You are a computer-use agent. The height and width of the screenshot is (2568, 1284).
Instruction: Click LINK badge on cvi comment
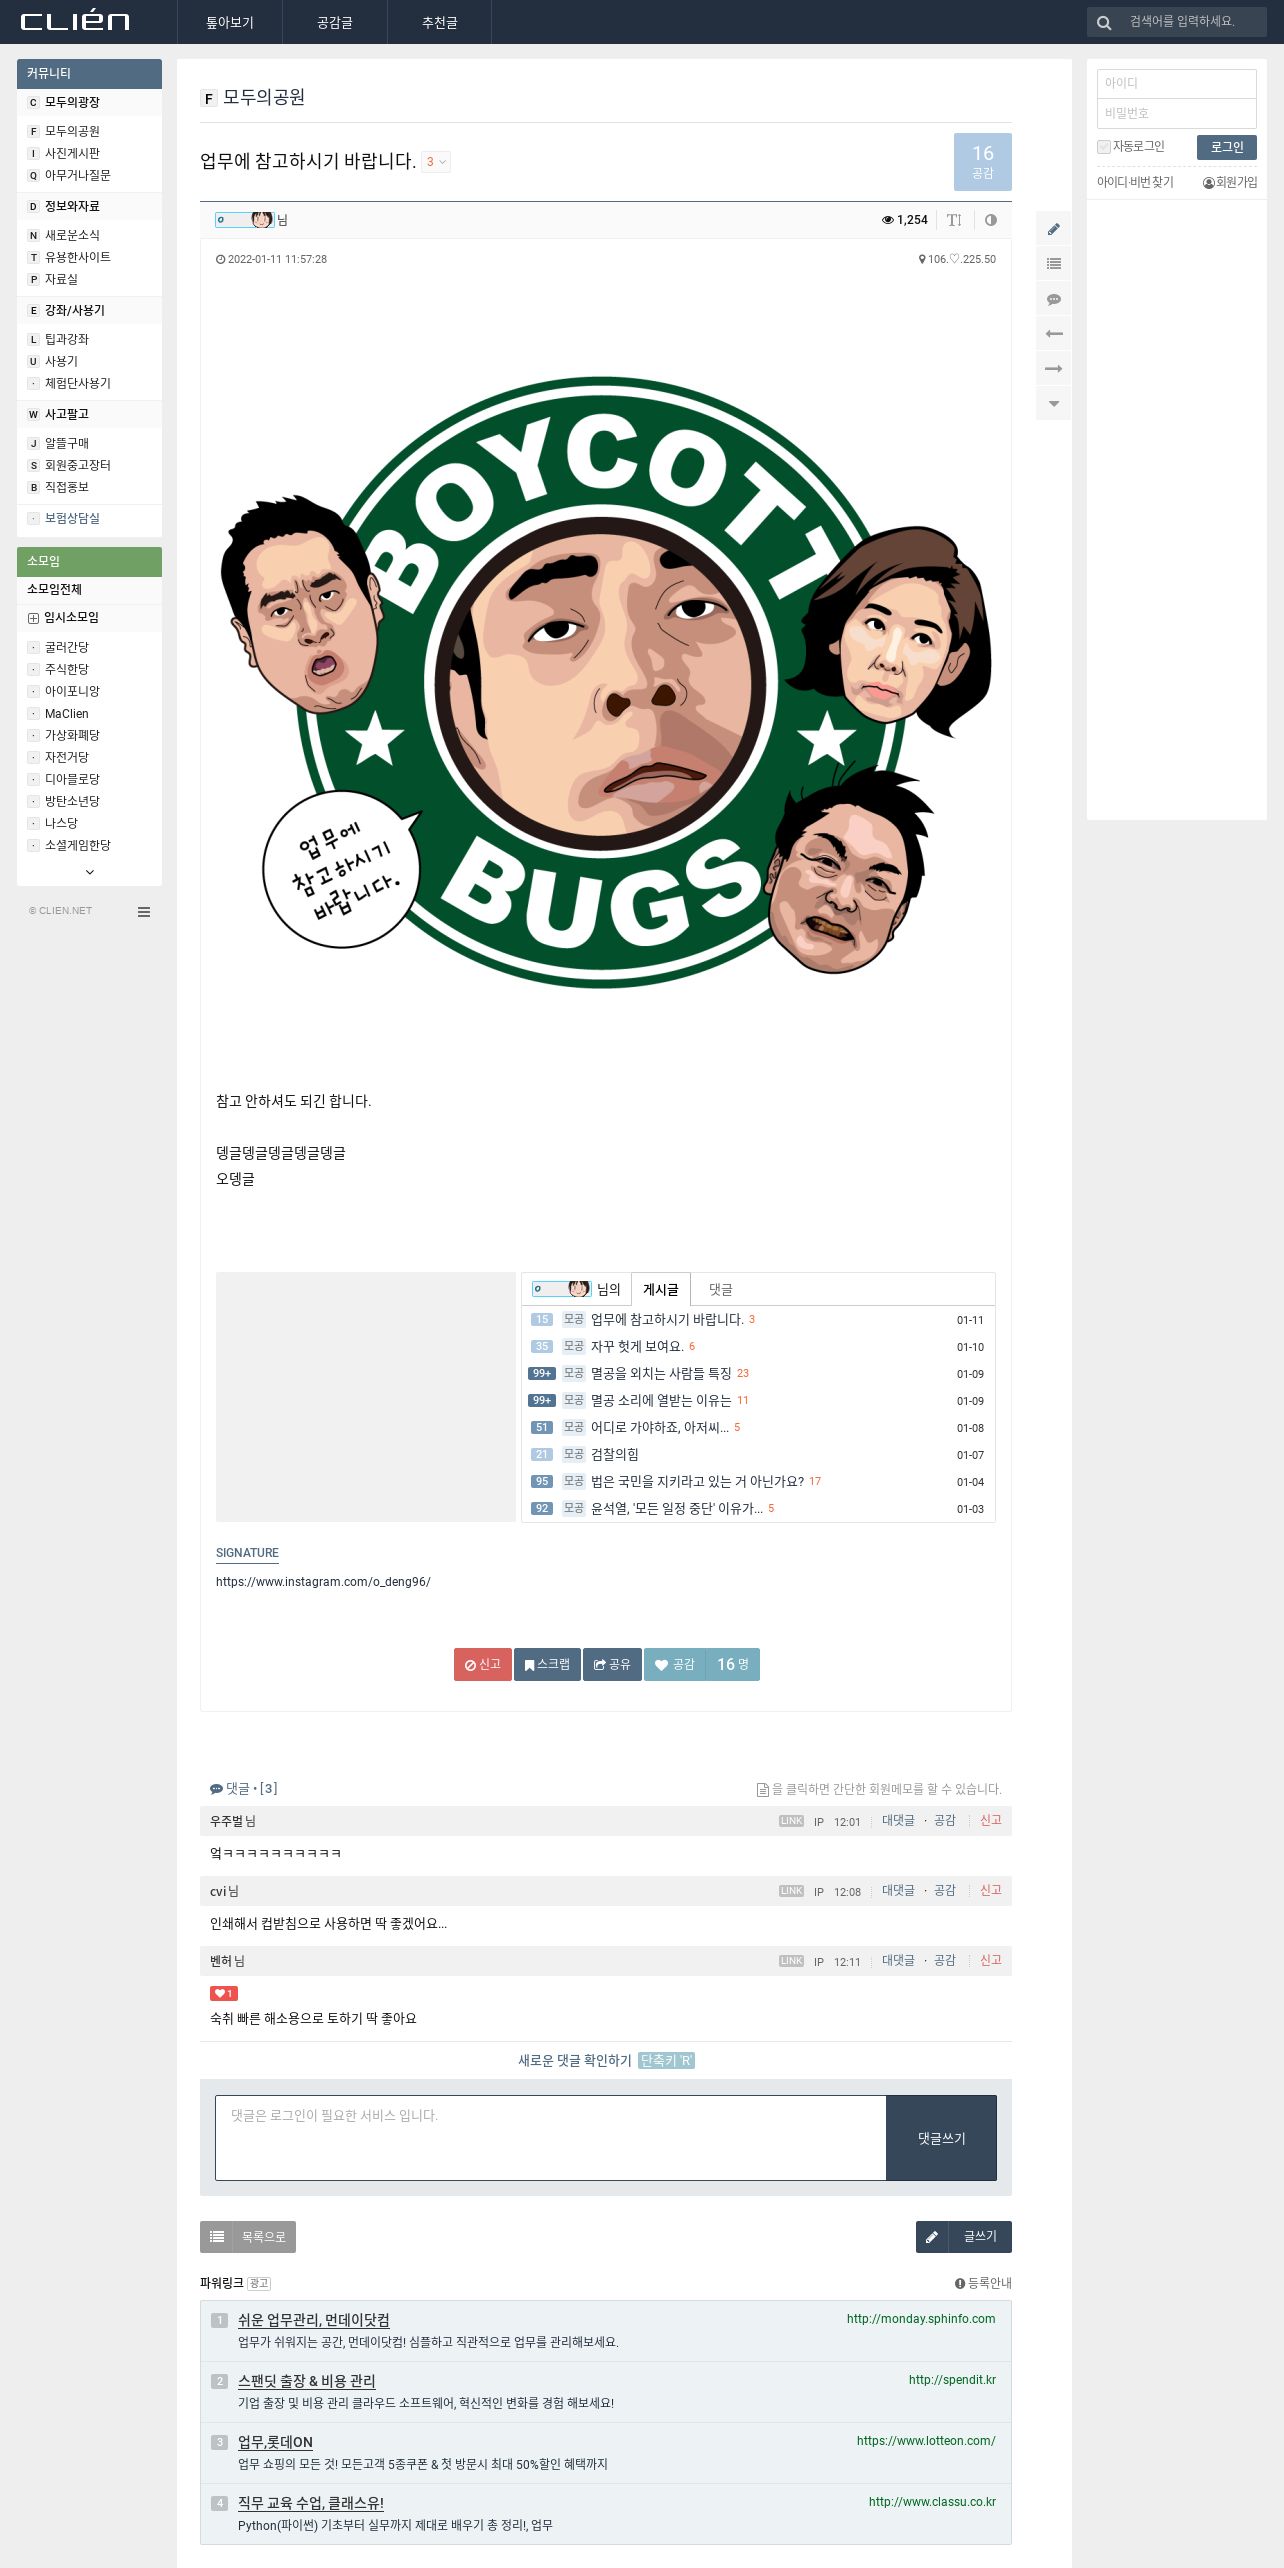pos(791,1891)
